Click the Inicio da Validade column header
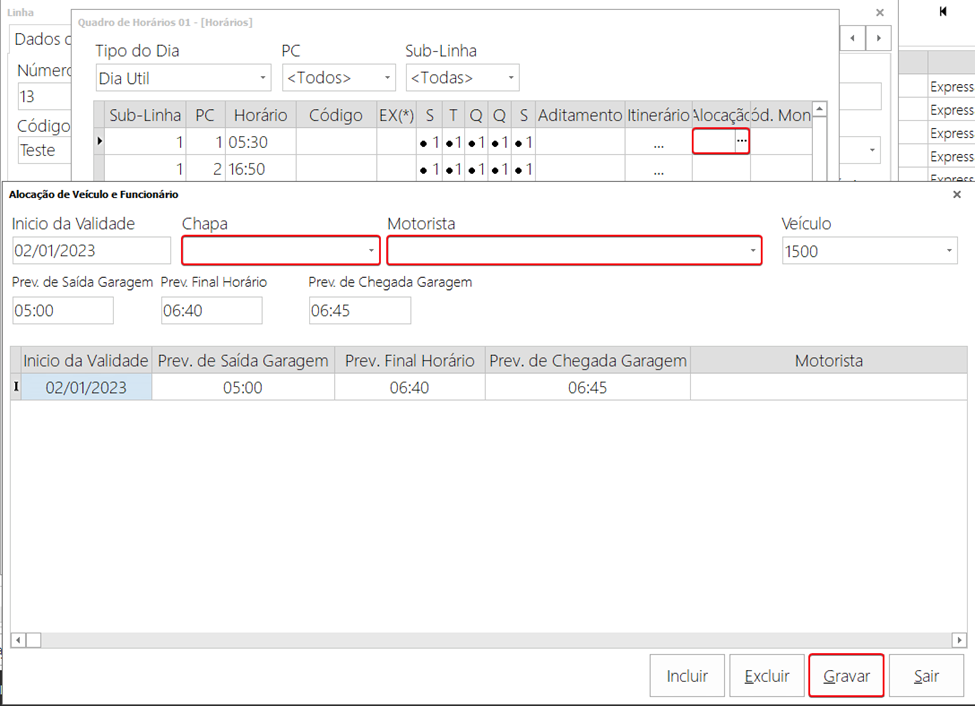Image resolution: width=975 pixels, height=706 pixels. click(86, 361)
